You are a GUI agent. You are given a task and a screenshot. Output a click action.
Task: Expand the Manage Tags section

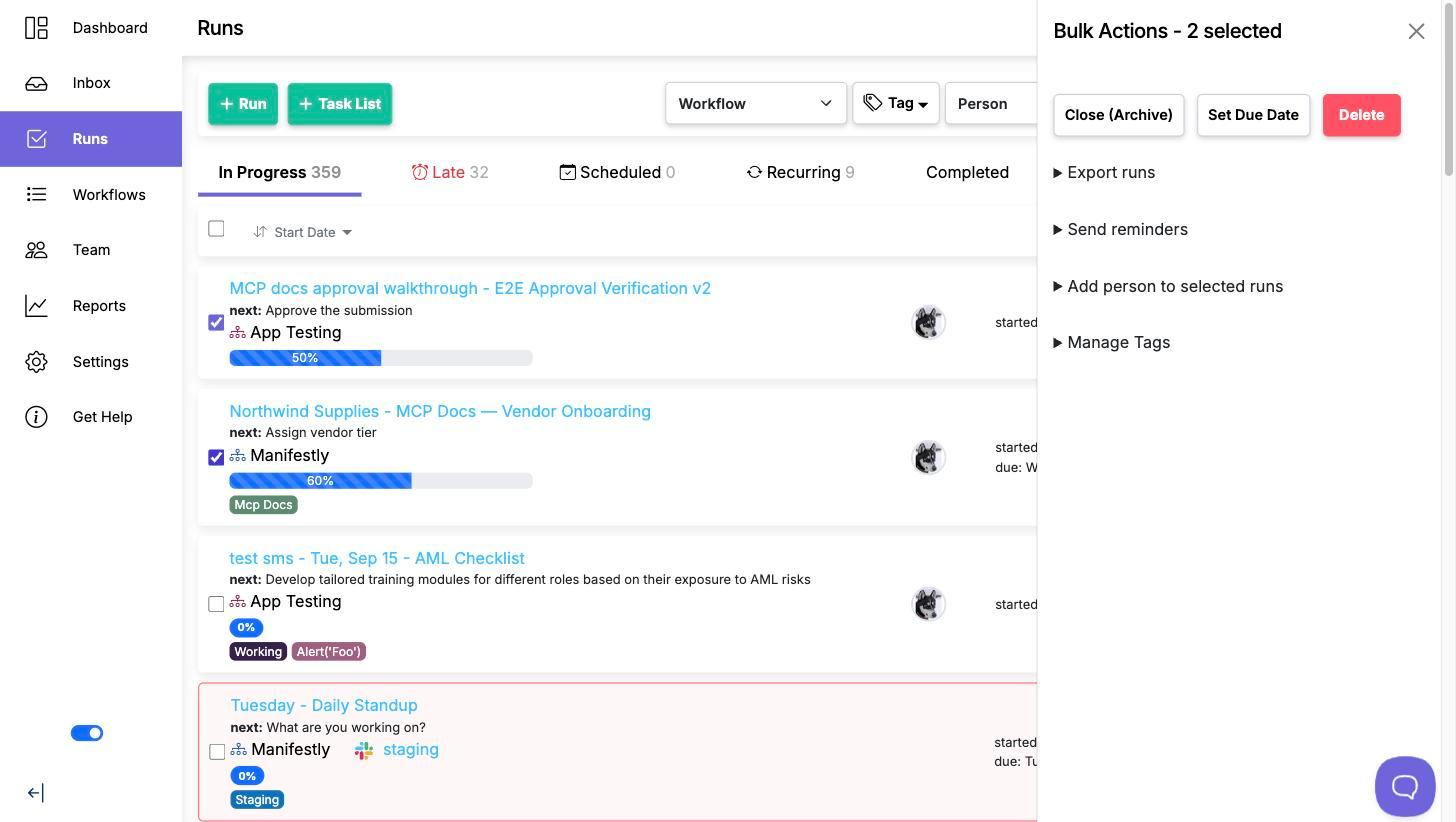click(x=1112, y=343)
